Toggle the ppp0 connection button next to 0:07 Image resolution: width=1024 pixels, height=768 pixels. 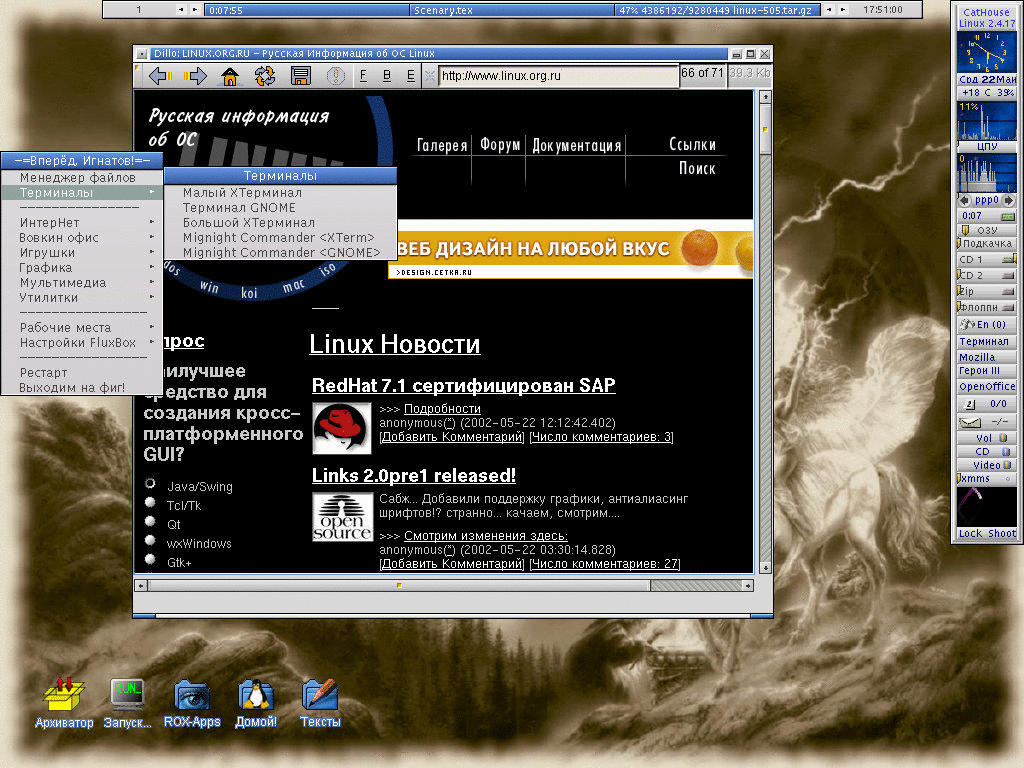(x=1008, y=216)
